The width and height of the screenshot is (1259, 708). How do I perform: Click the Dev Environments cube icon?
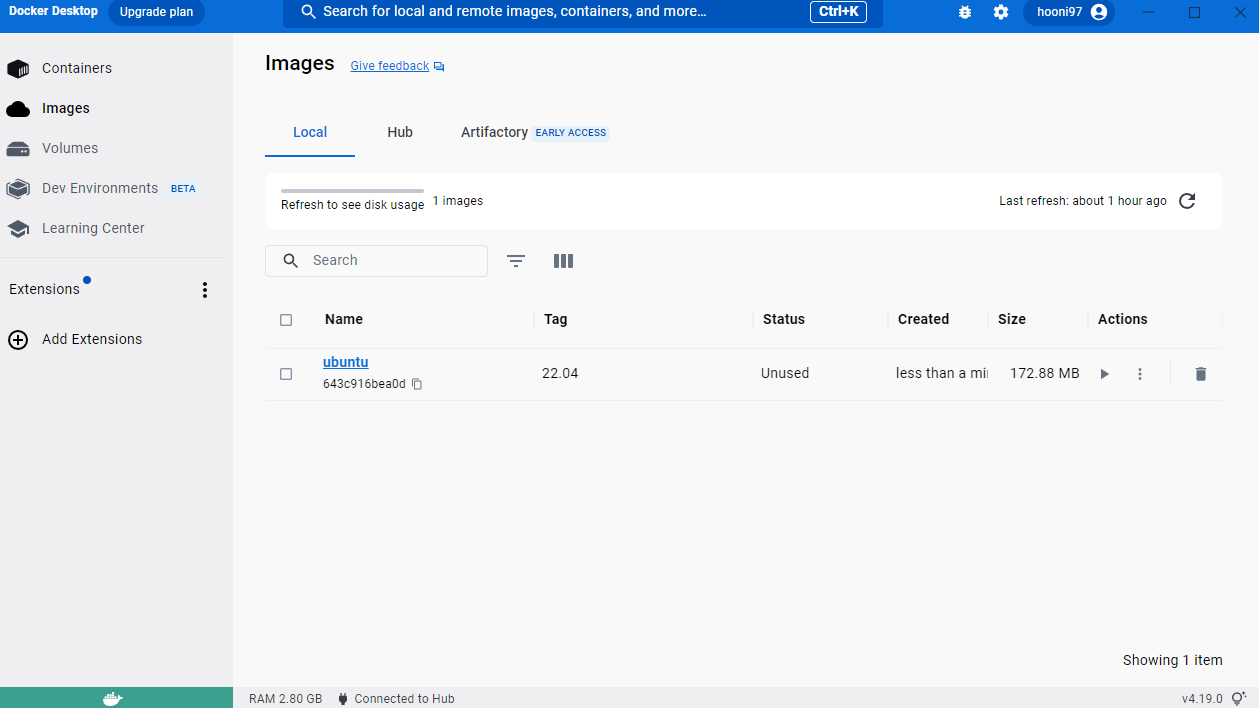pos(18,188)
